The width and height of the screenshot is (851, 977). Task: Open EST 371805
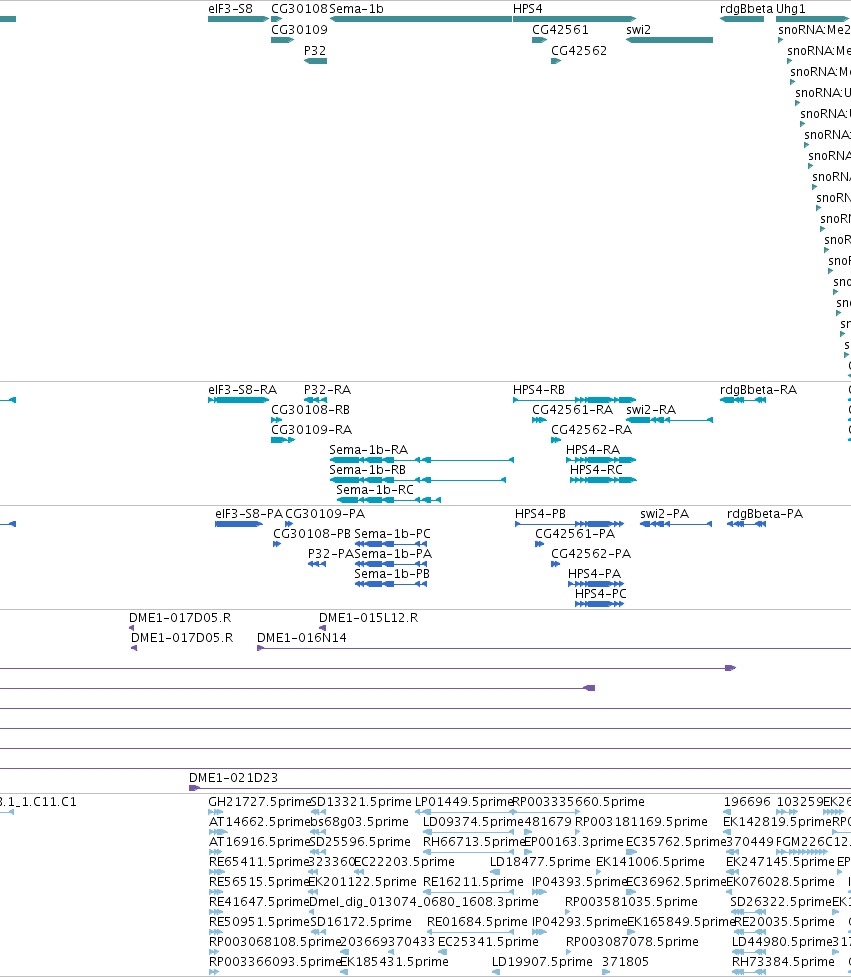click(x=625, y=961)
